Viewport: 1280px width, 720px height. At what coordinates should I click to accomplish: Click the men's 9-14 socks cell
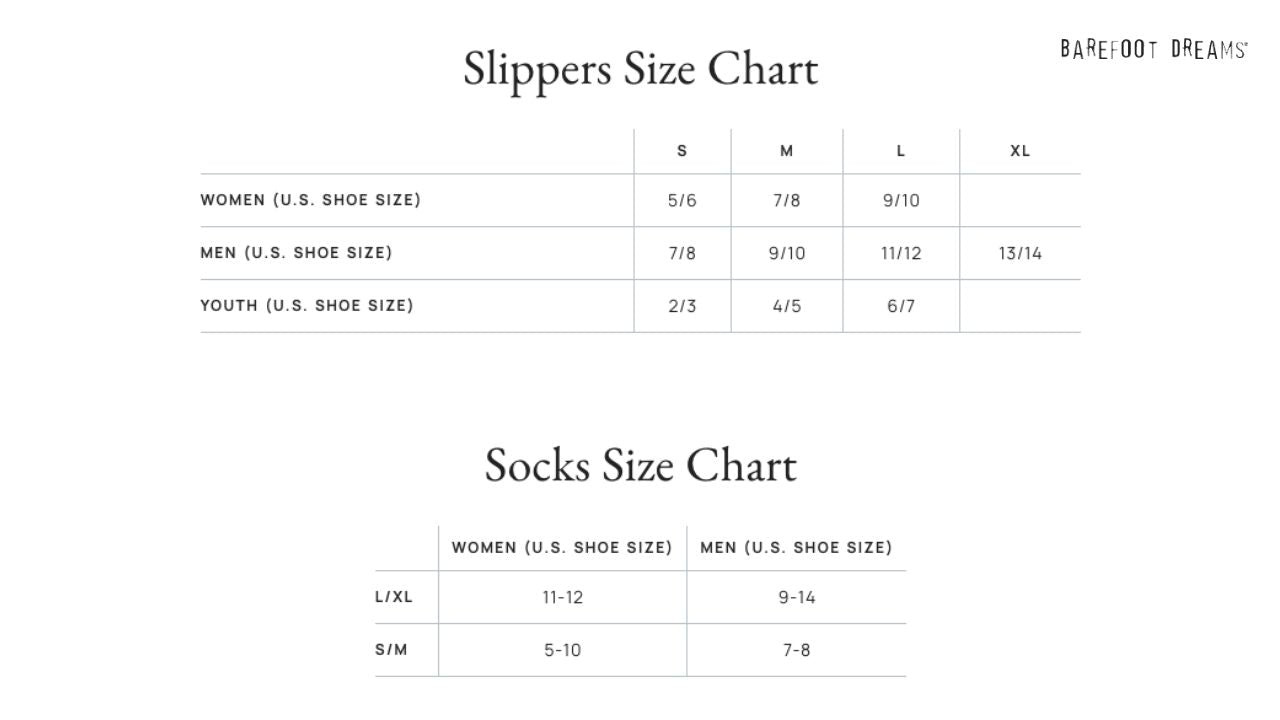pos(796,597)
